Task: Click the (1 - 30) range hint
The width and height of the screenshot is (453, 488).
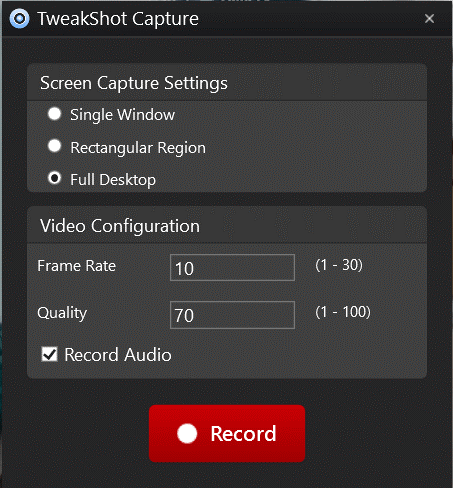Action: 339,265
